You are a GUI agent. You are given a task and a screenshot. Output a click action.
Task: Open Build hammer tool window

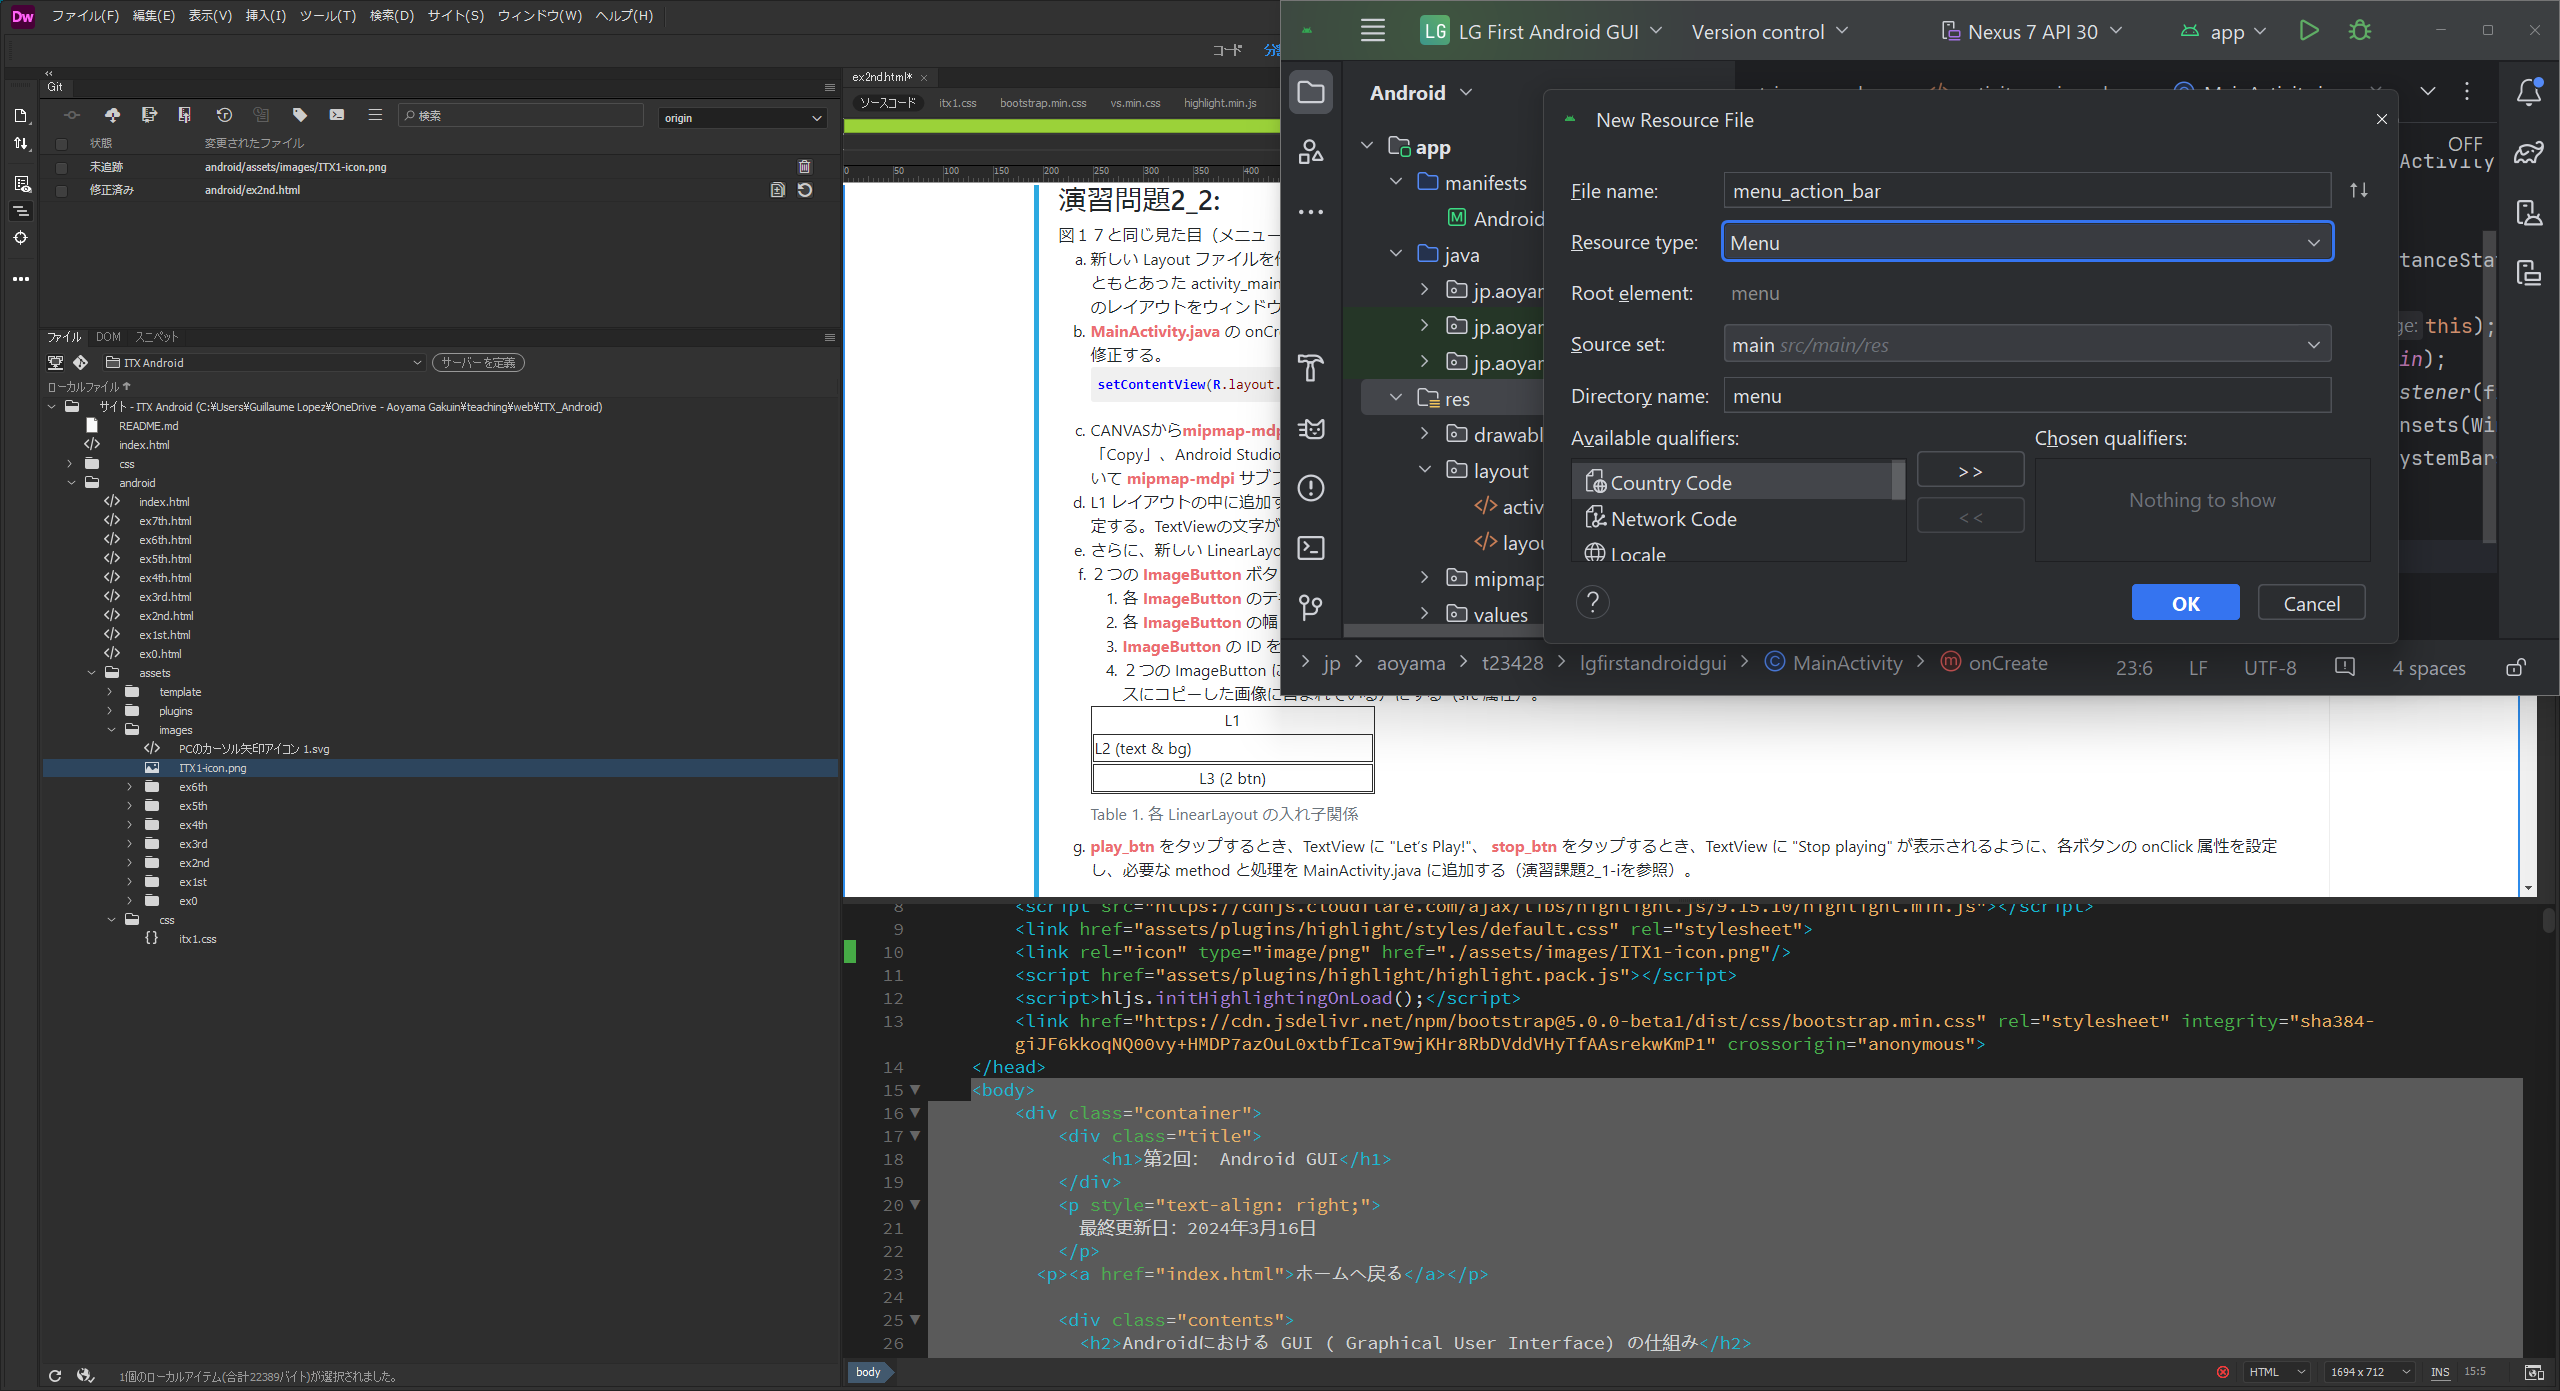1311,368
